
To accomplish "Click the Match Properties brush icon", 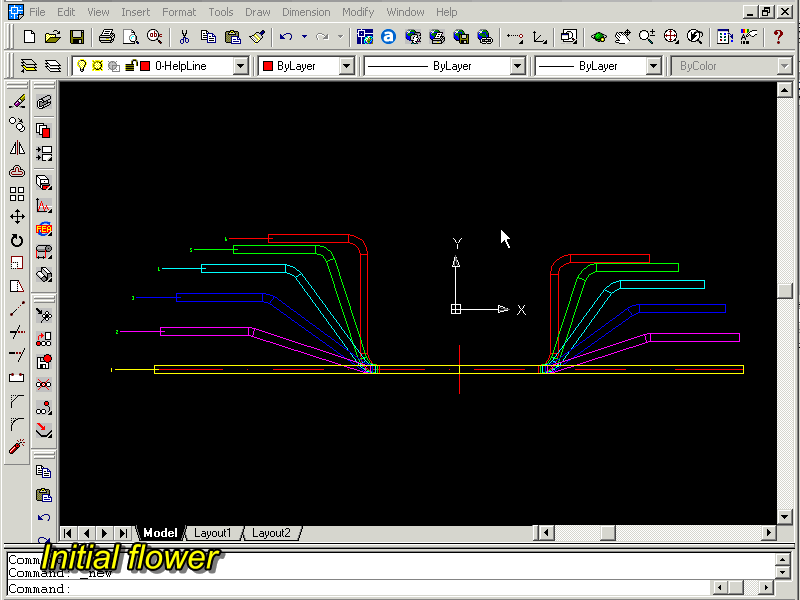I will (257, 37).
